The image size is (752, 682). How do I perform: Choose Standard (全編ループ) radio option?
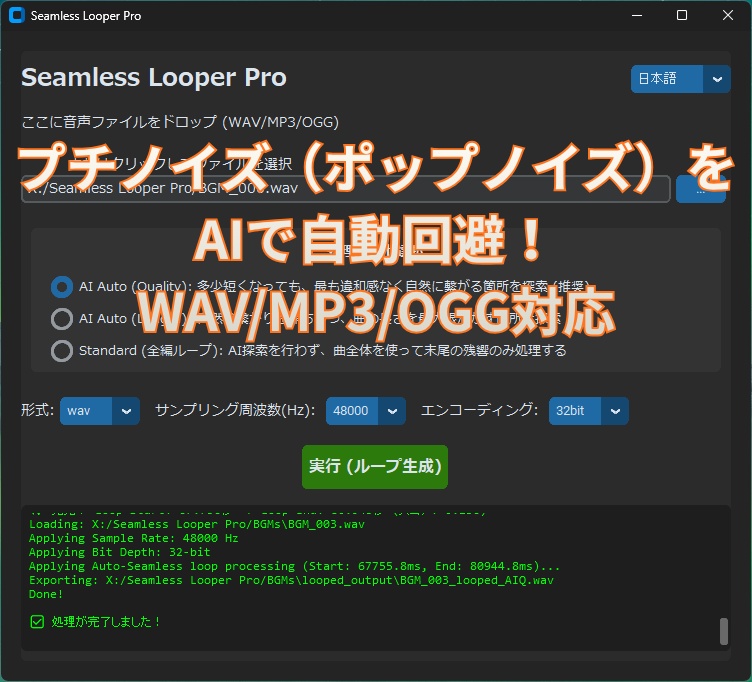coord(62,351)
